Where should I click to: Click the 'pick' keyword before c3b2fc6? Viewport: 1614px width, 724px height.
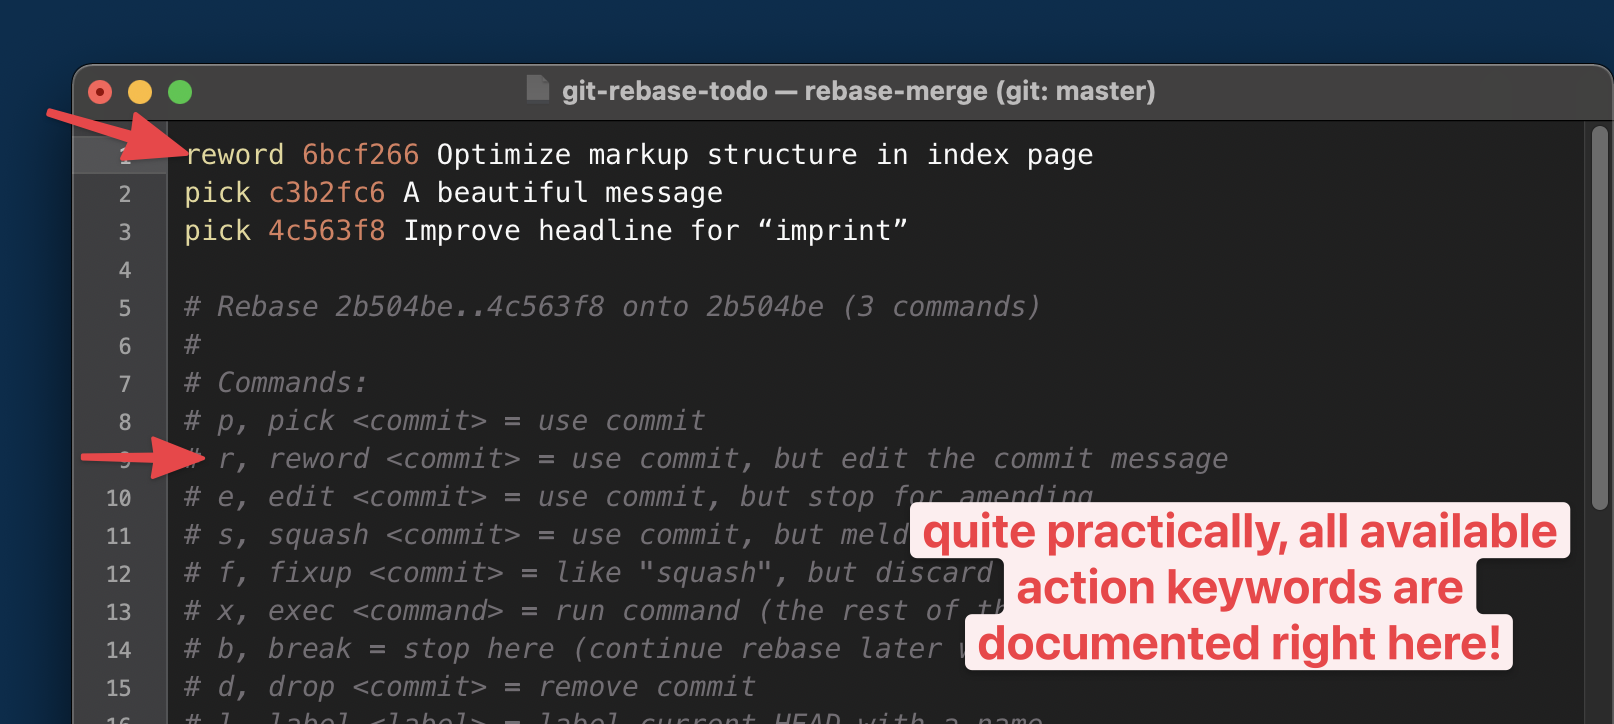point(217,193)
